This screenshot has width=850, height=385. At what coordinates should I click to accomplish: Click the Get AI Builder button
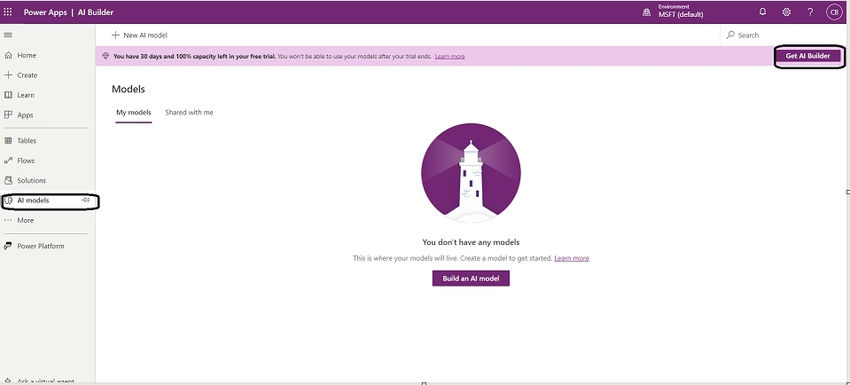808,56
